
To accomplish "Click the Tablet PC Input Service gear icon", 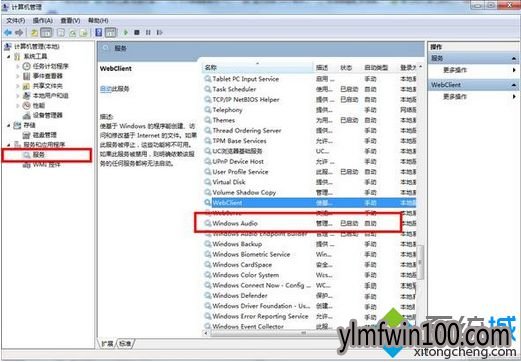I will point(208,79).
